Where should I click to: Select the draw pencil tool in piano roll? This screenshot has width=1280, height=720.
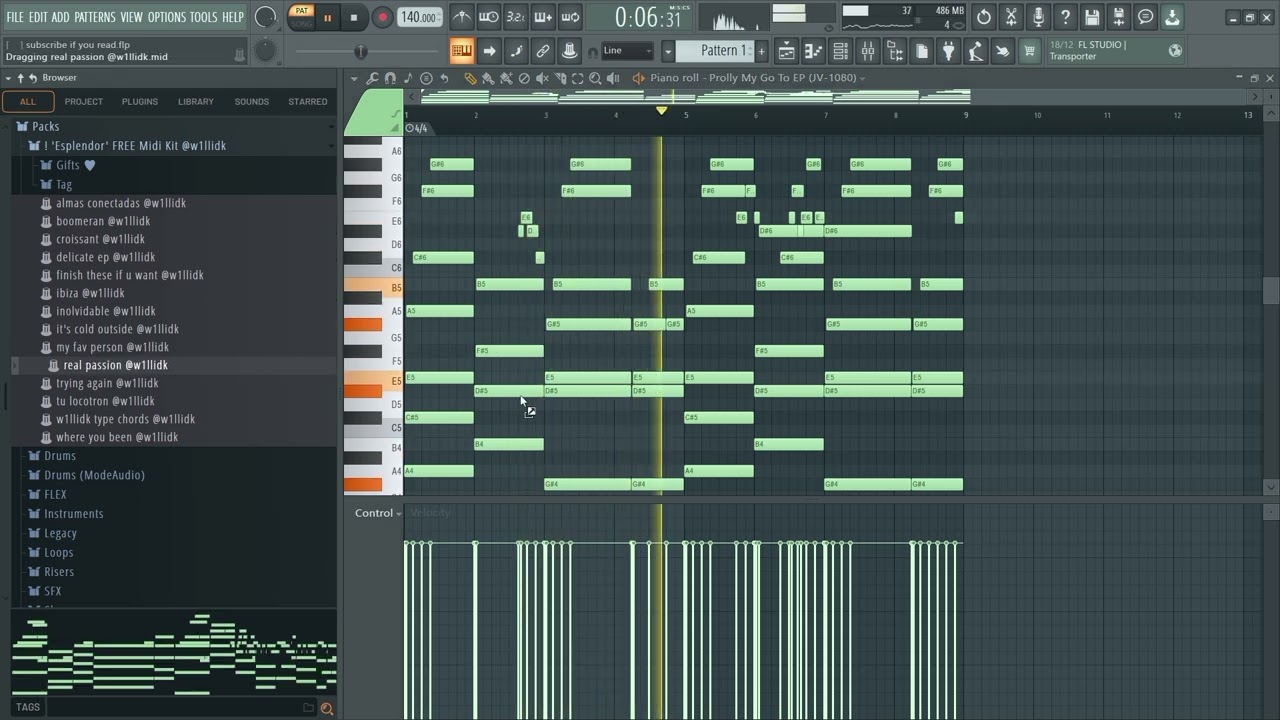click(470, 78)
